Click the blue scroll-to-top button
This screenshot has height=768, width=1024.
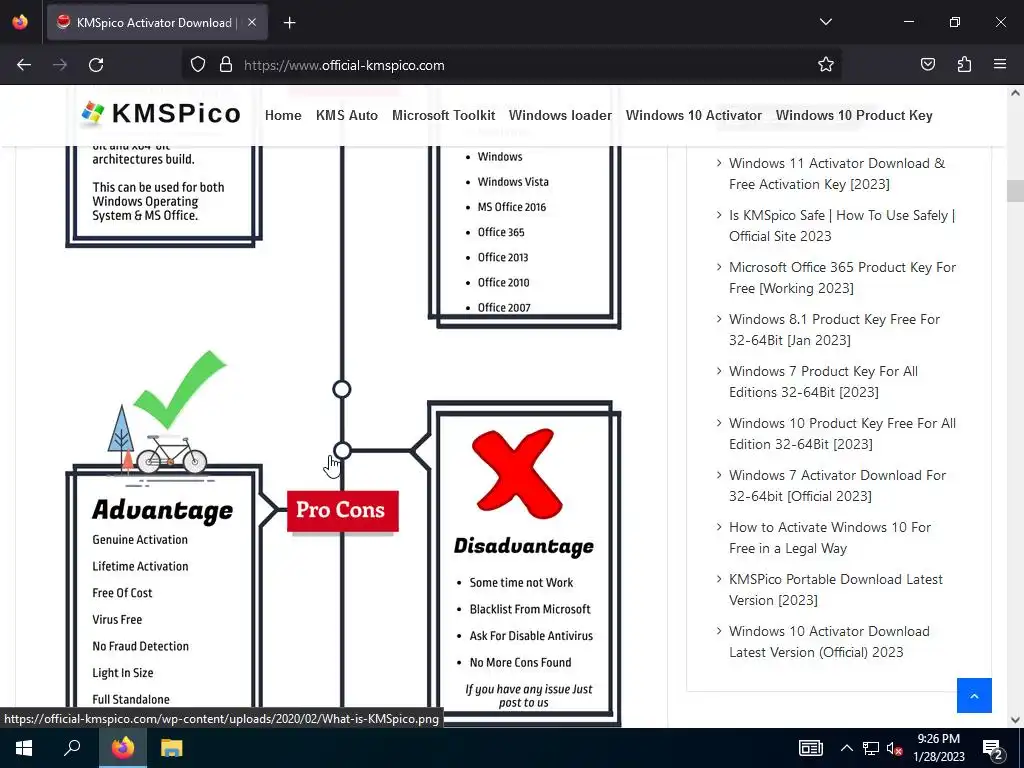click(x=974, y=696)
